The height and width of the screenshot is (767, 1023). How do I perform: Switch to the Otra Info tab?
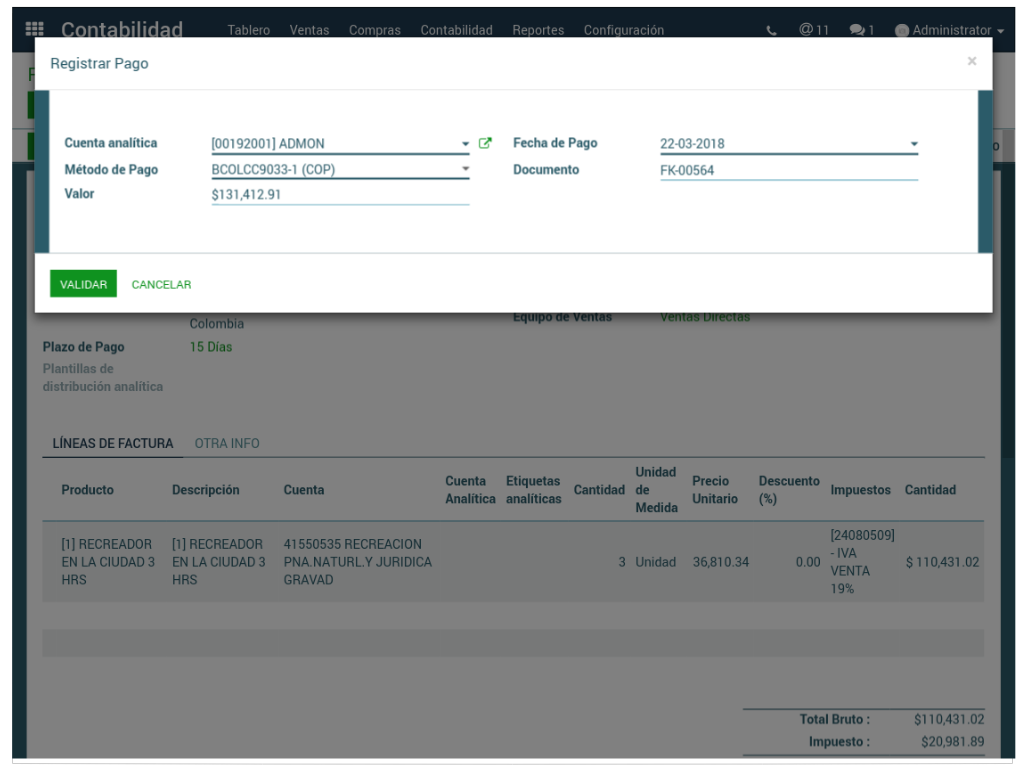click(227, 443)
